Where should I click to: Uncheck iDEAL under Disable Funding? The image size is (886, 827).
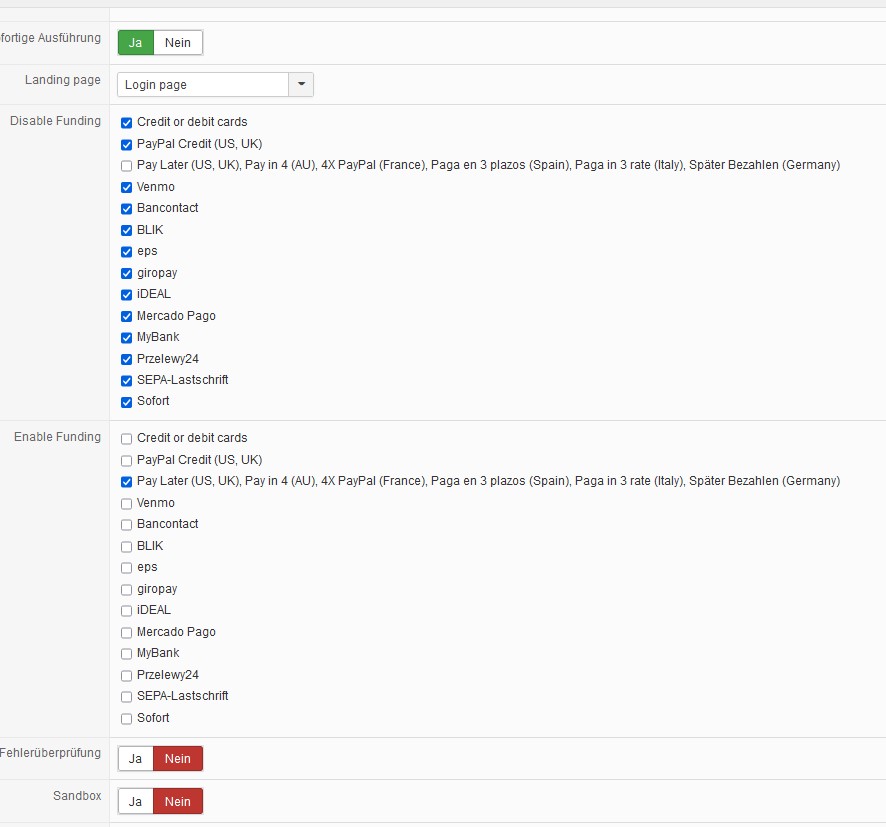(127, 295)
